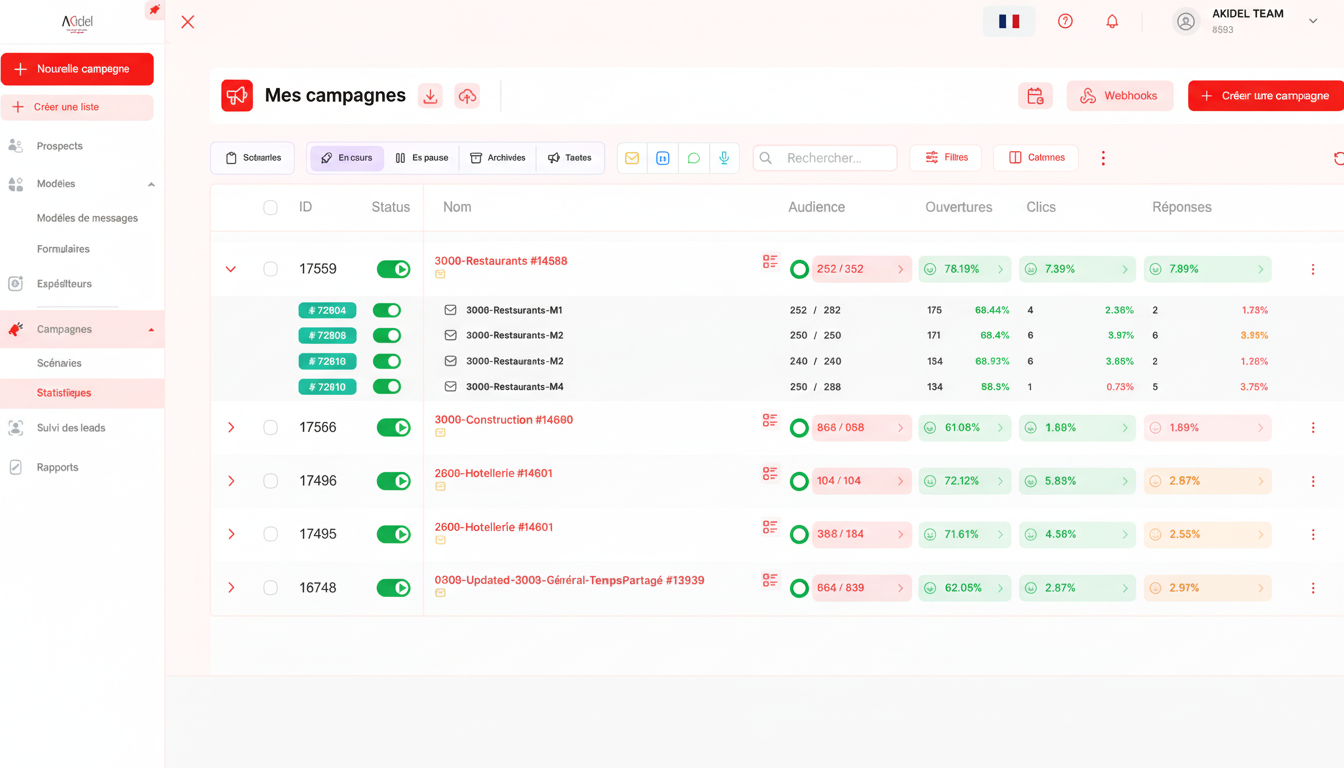Collapse the expanded campaign 17559 row
The height and width of the screenshot is (768, 1344).
coord(231,269)
